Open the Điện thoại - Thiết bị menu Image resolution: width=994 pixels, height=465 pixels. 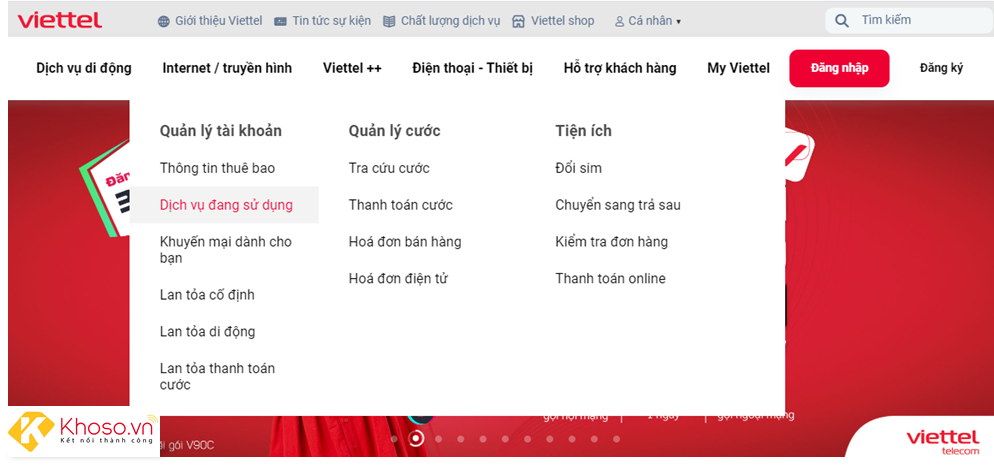pyautogui.click(x=472, y=68)
